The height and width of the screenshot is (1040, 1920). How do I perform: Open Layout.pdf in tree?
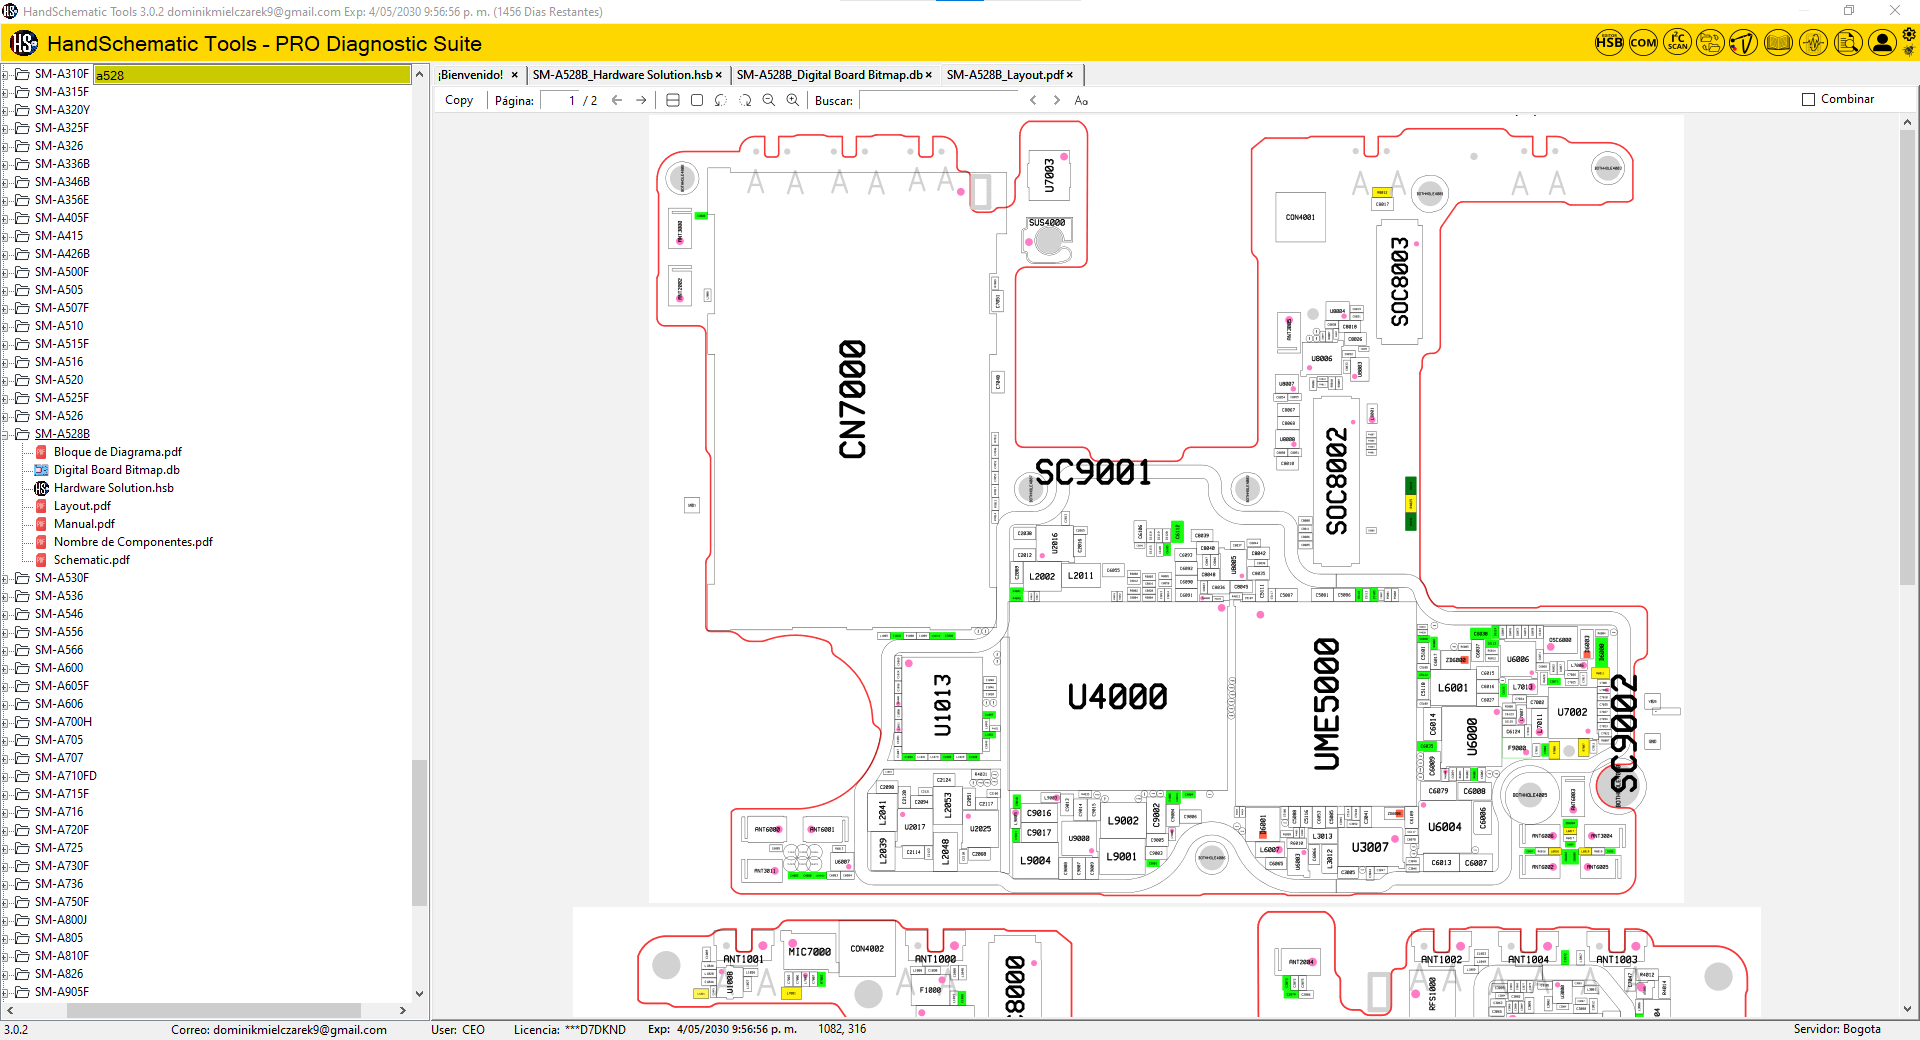pyautogui.click(x=82, y=506)
